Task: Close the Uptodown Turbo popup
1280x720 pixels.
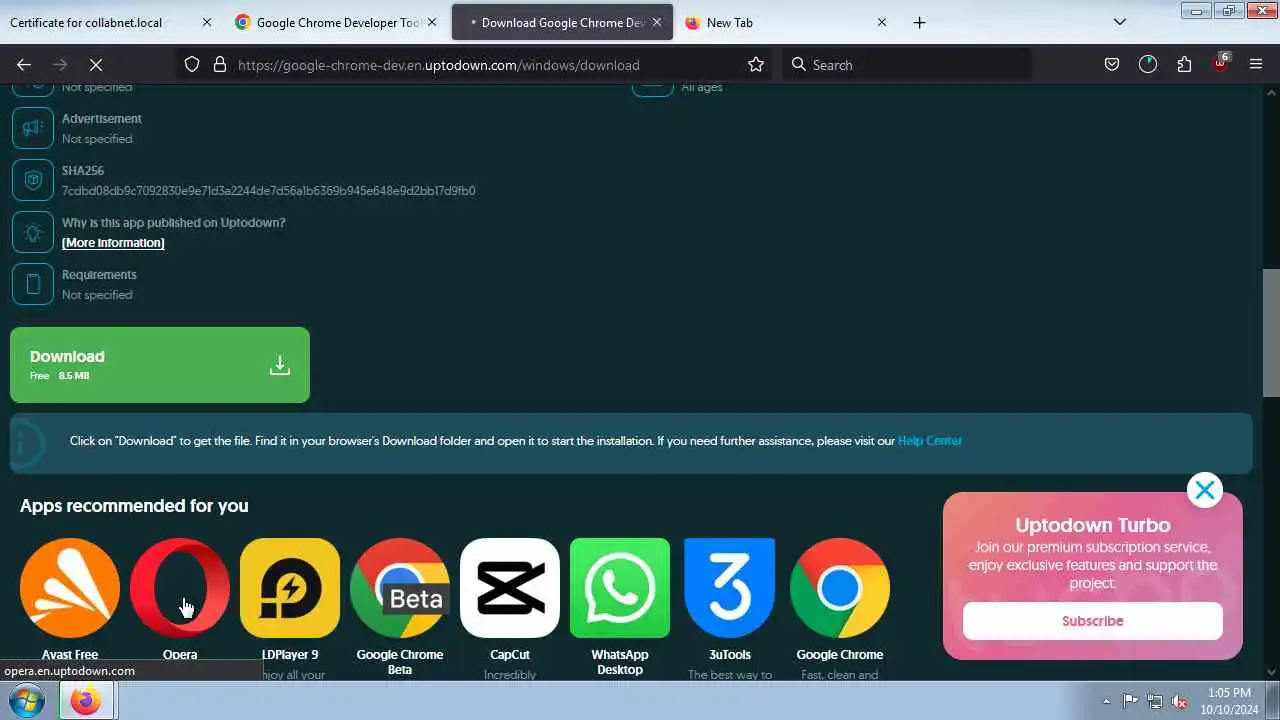Action: tap(1205, 490)
